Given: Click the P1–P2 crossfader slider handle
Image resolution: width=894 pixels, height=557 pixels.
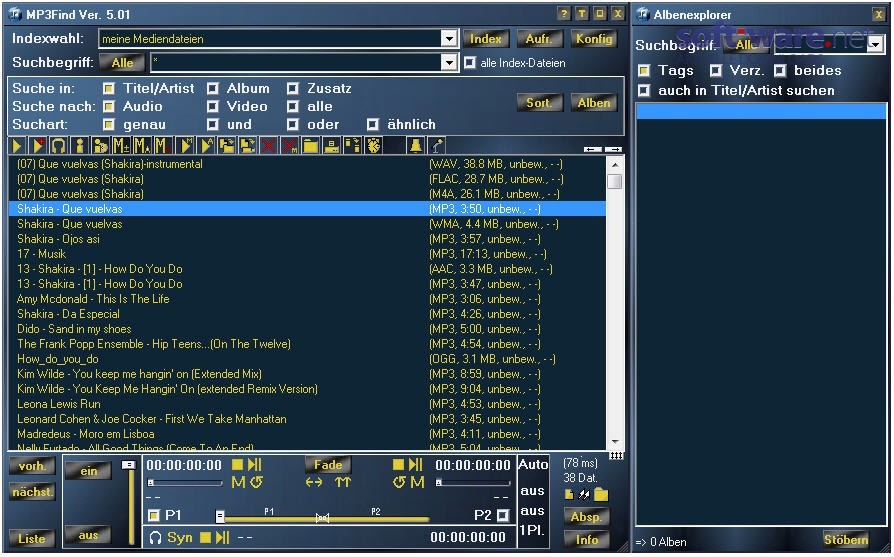Looking at the screenshot, I should tap(220, 517).
